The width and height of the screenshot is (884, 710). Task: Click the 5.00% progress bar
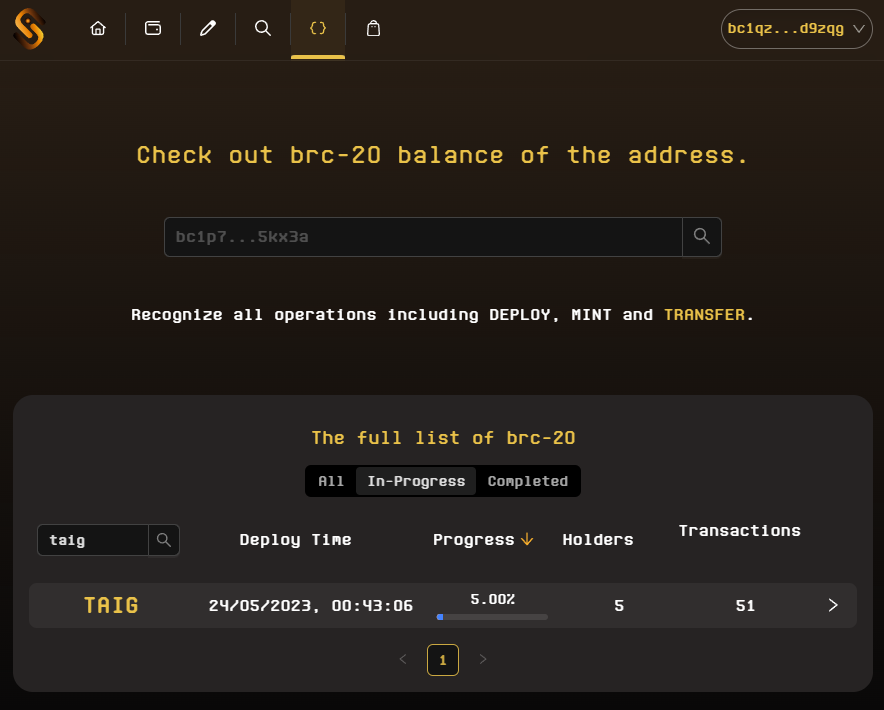pos(490,617)
